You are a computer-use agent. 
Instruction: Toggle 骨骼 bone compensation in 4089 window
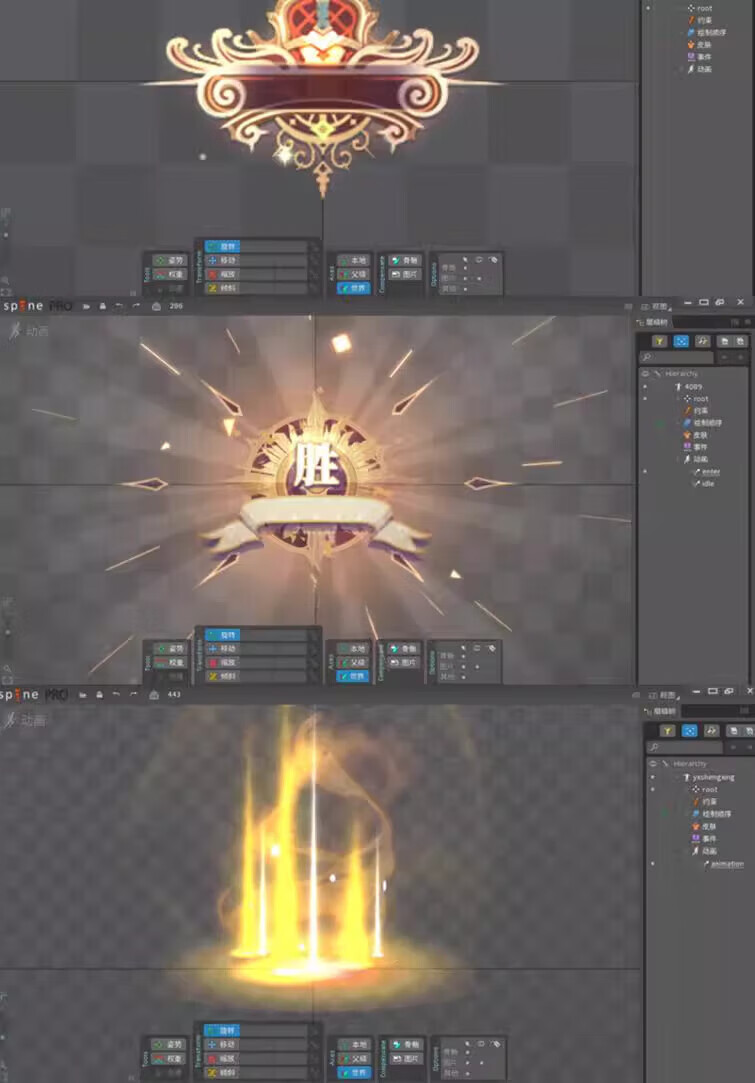point(404,649)
